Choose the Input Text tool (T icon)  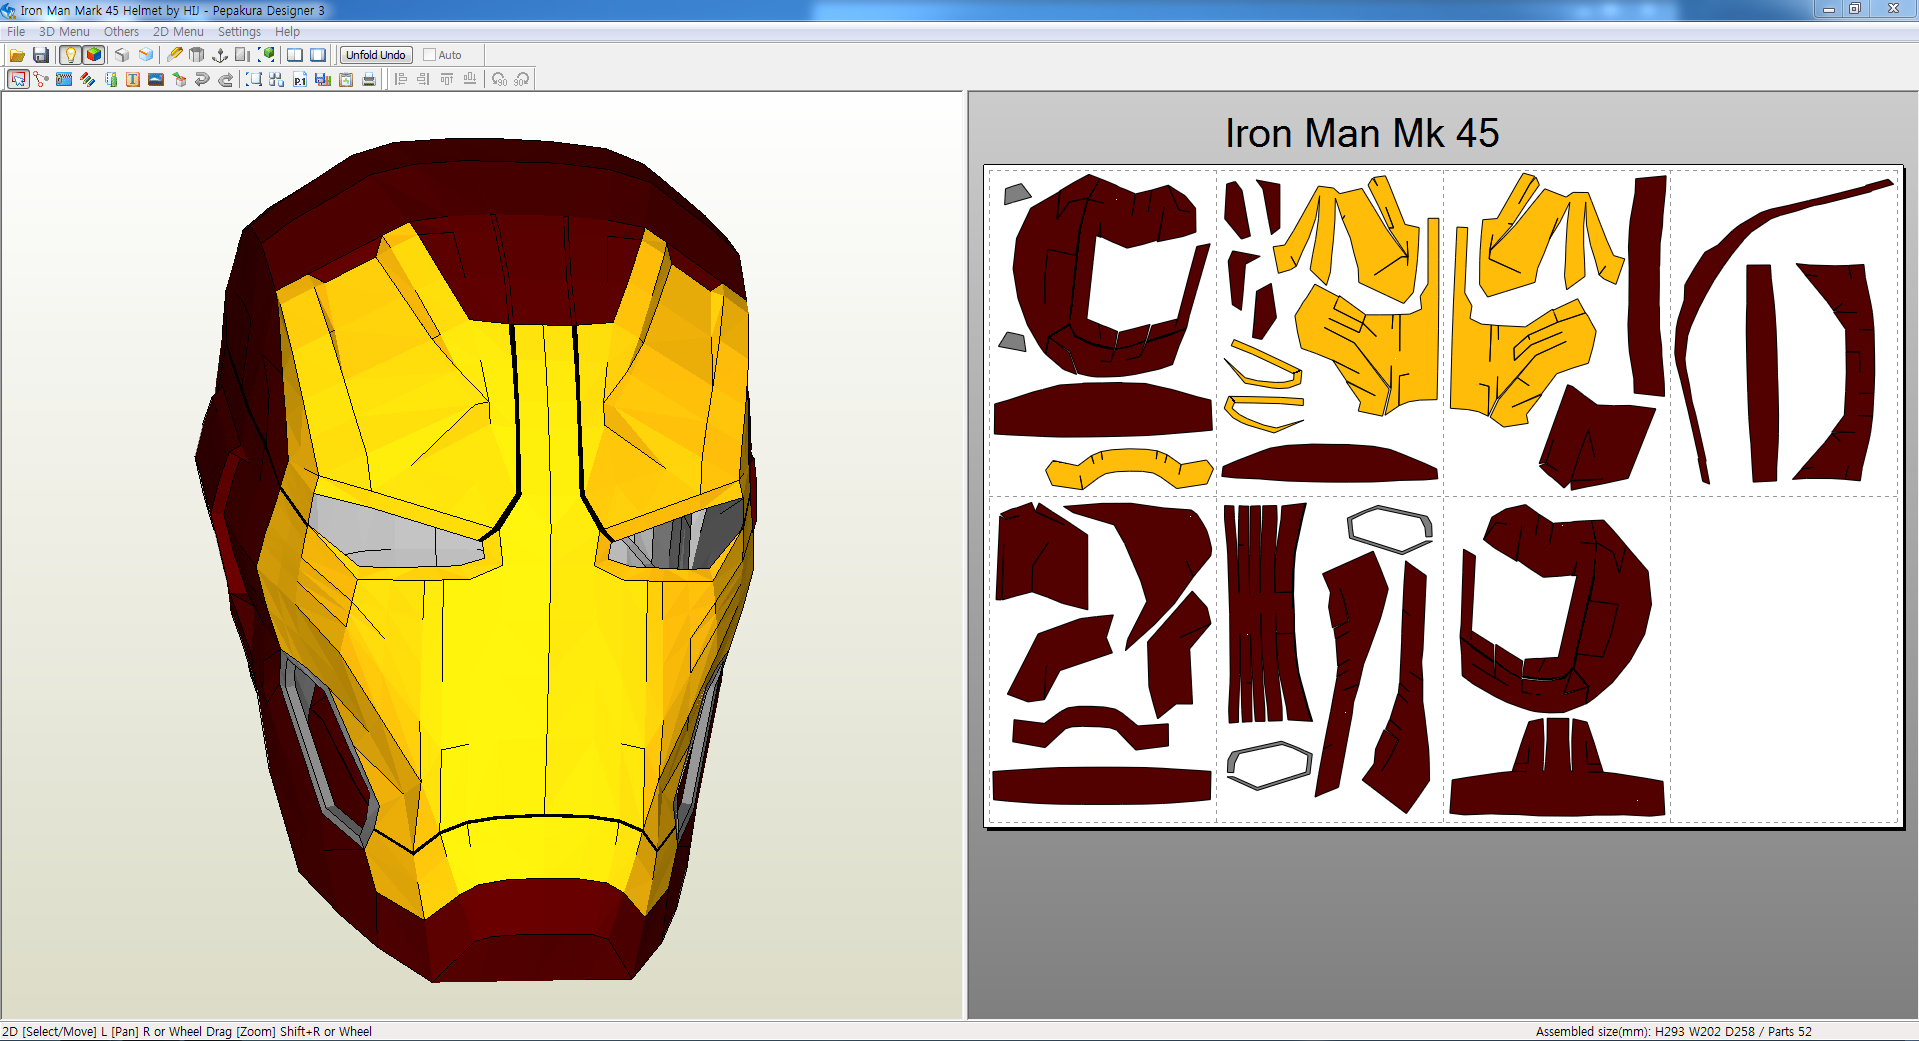click(133, 79)
